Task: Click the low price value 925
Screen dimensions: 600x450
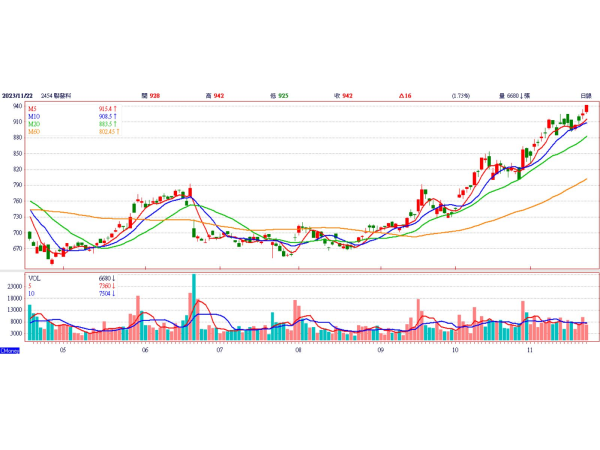Action: point(284,95)
